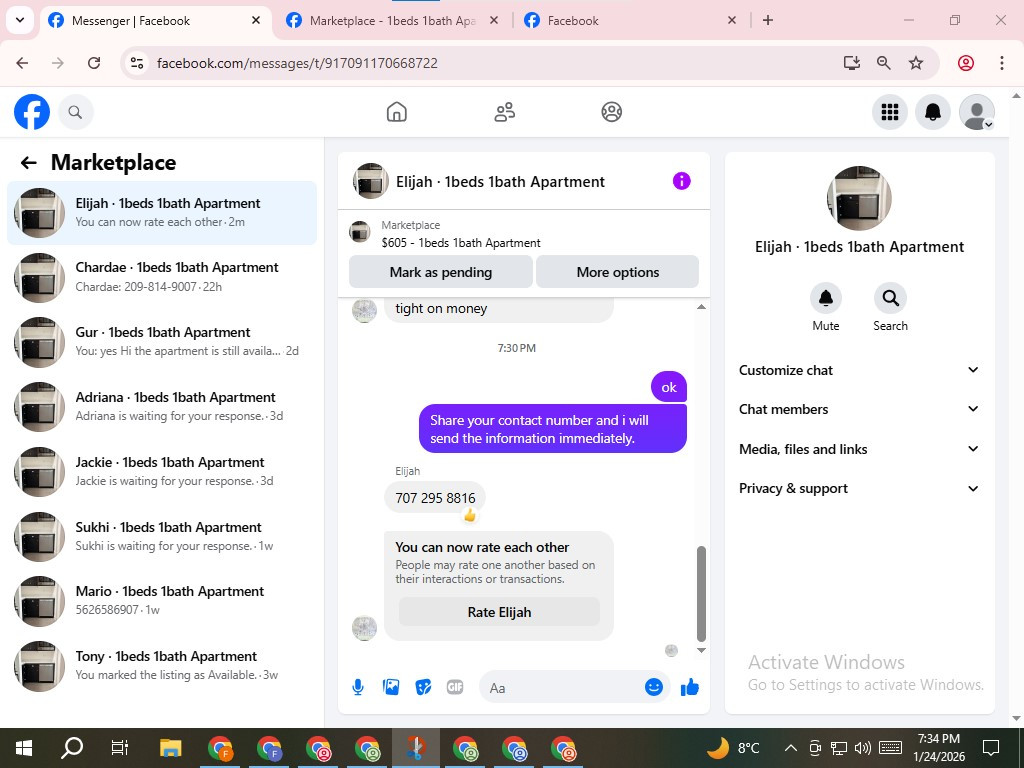Open the Adriana apartment conversation
Screen dimensions: 1024x768
(x=162, y=406)
